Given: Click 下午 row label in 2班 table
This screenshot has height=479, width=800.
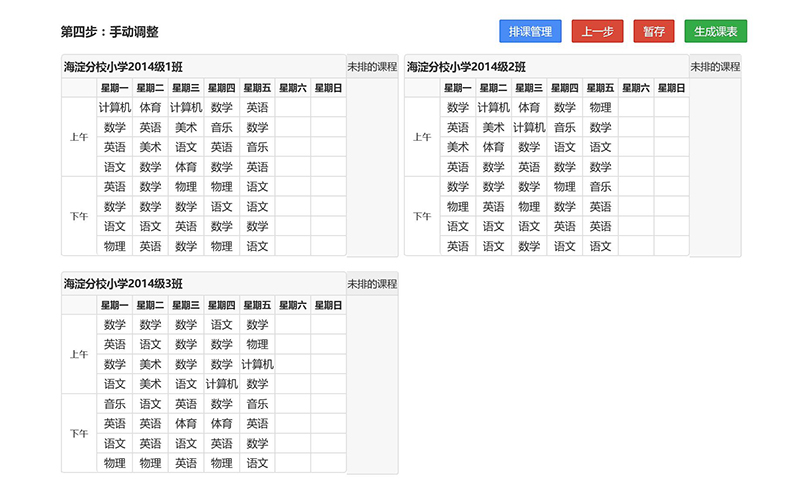Looking at the screenshot, I should click(422, 216).
